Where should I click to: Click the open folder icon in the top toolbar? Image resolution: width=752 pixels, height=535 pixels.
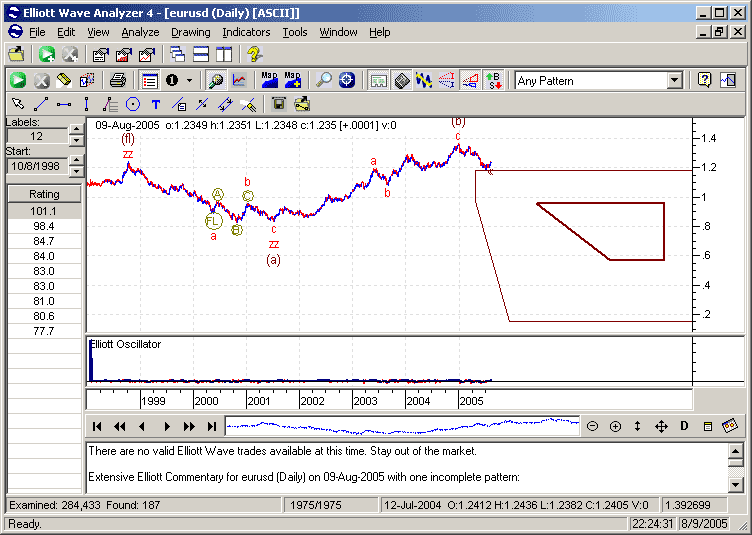tap(16, 54)
